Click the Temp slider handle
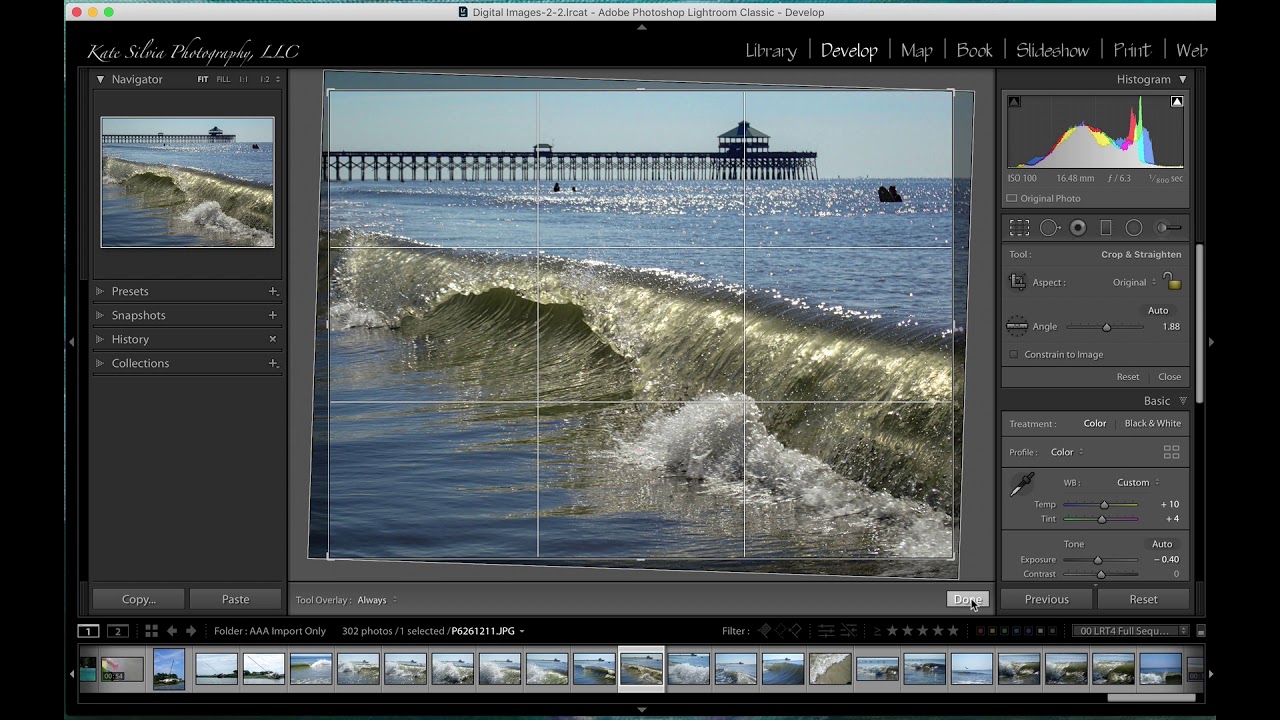Image resolution: width=1280 pixels, height=720 pixels. point(1104,505)
